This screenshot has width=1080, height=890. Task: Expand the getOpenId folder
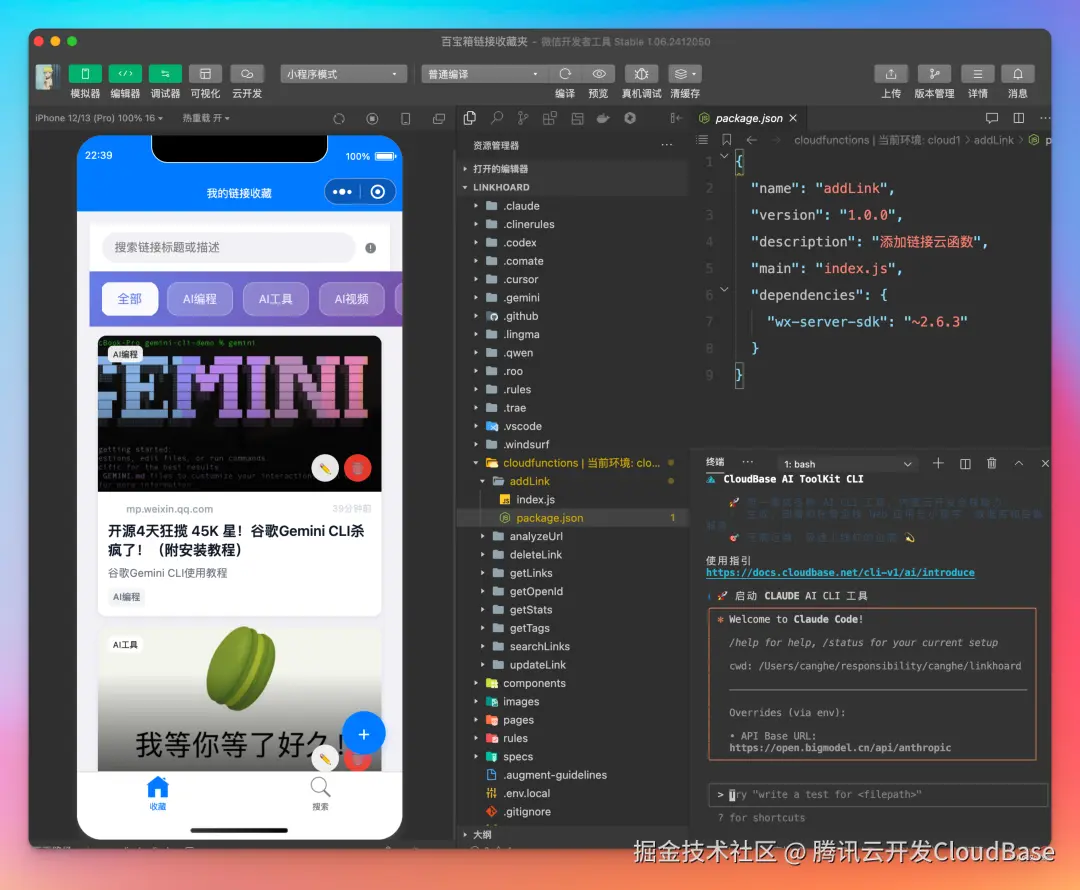pyautogui.click(x=572, y=592)
